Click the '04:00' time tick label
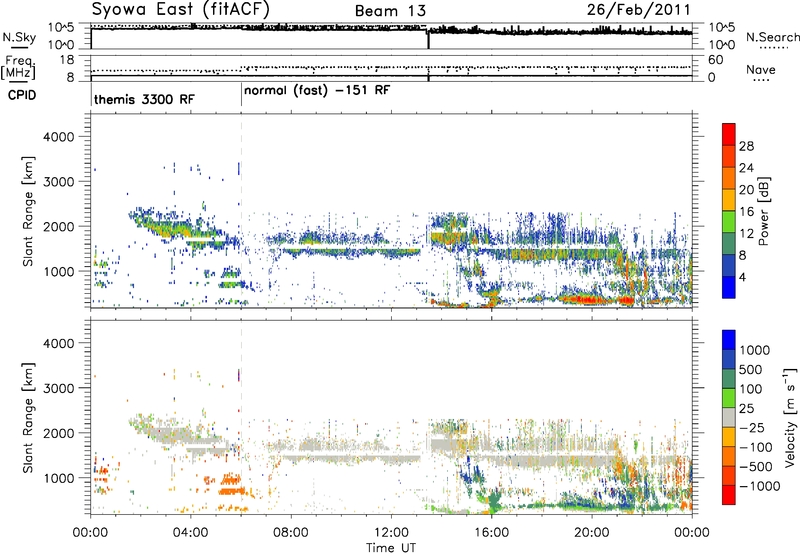Screen dimensions: 800x554 click(x=191, y=533)
